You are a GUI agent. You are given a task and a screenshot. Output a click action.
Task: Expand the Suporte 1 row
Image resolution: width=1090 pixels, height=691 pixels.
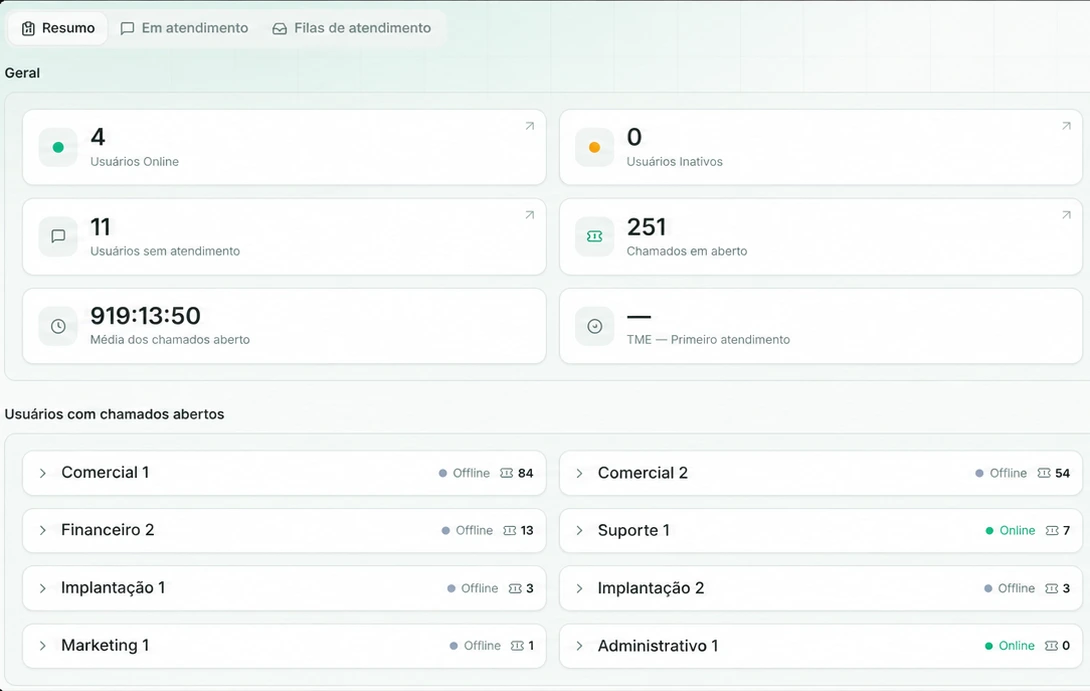tap(579, 530)
